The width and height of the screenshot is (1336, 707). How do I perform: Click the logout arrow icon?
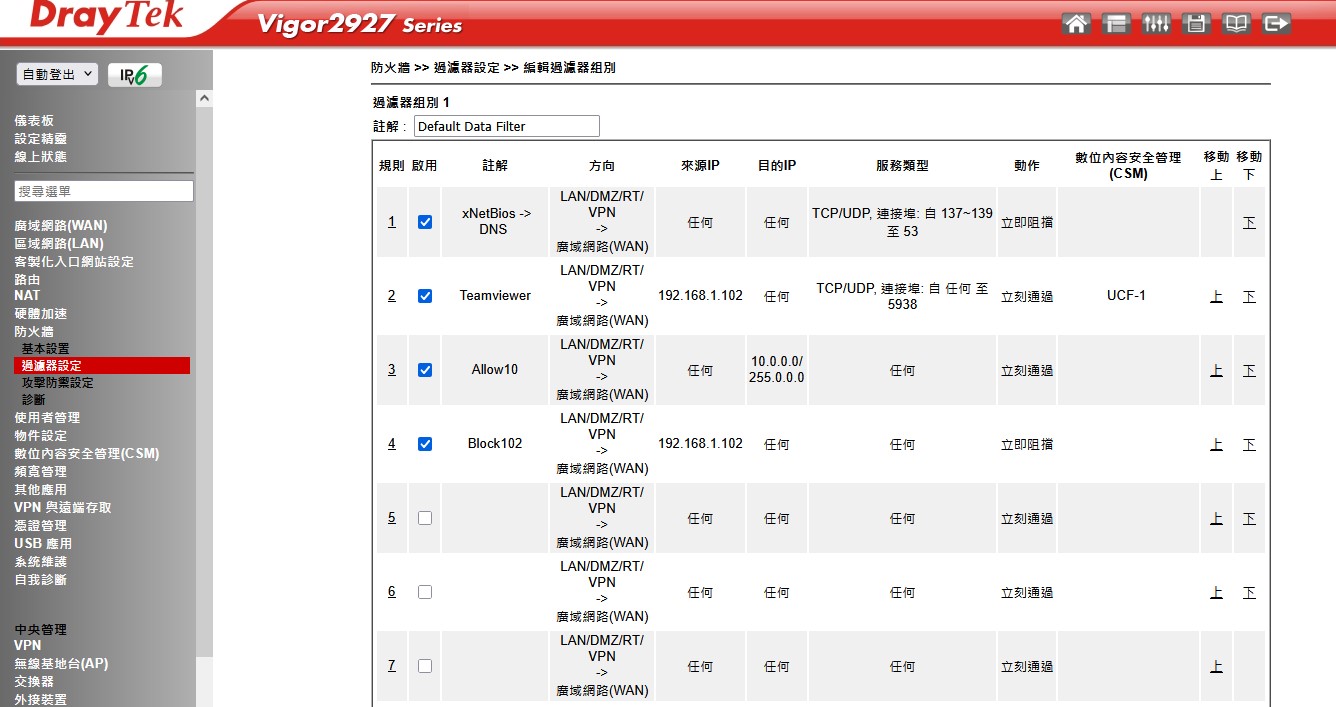pos(1276,24)
